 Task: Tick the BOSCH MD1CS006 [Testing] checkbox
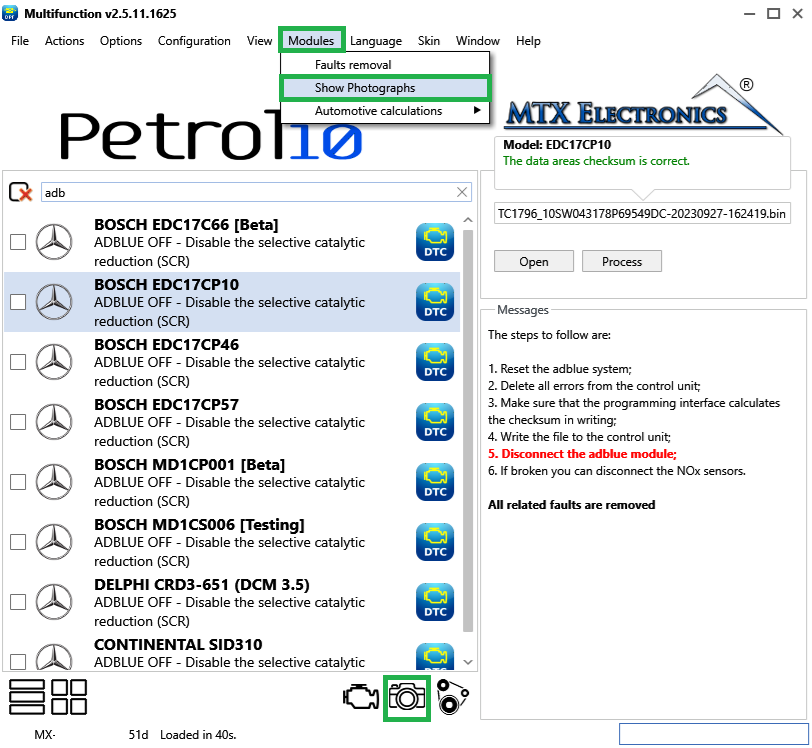[18, 542]
